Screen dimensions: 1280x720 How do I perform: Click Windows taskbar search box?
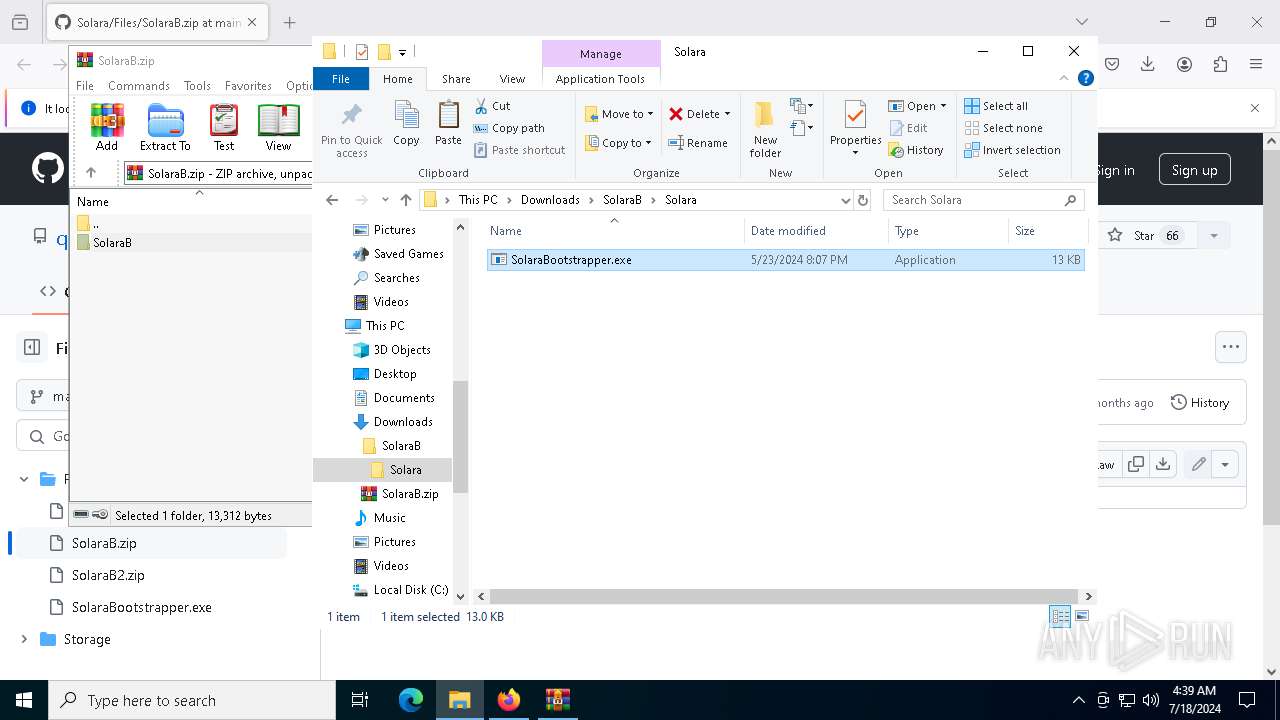pyautogui.click(x=192, y=700)
